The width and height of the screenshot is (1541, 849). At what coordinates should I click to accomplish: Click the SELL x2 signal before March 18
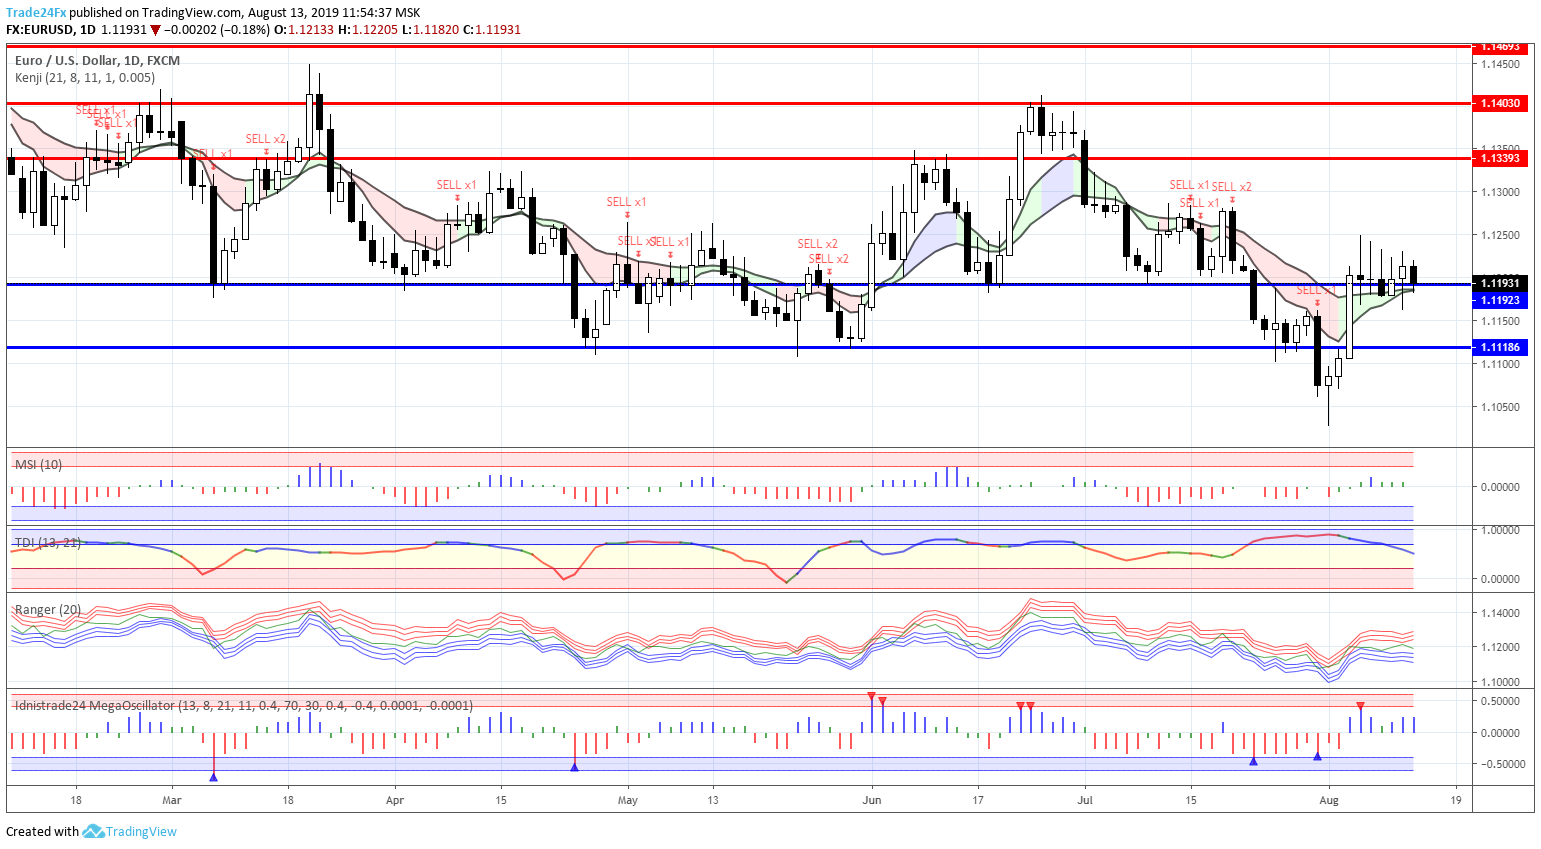click(266, 139)
